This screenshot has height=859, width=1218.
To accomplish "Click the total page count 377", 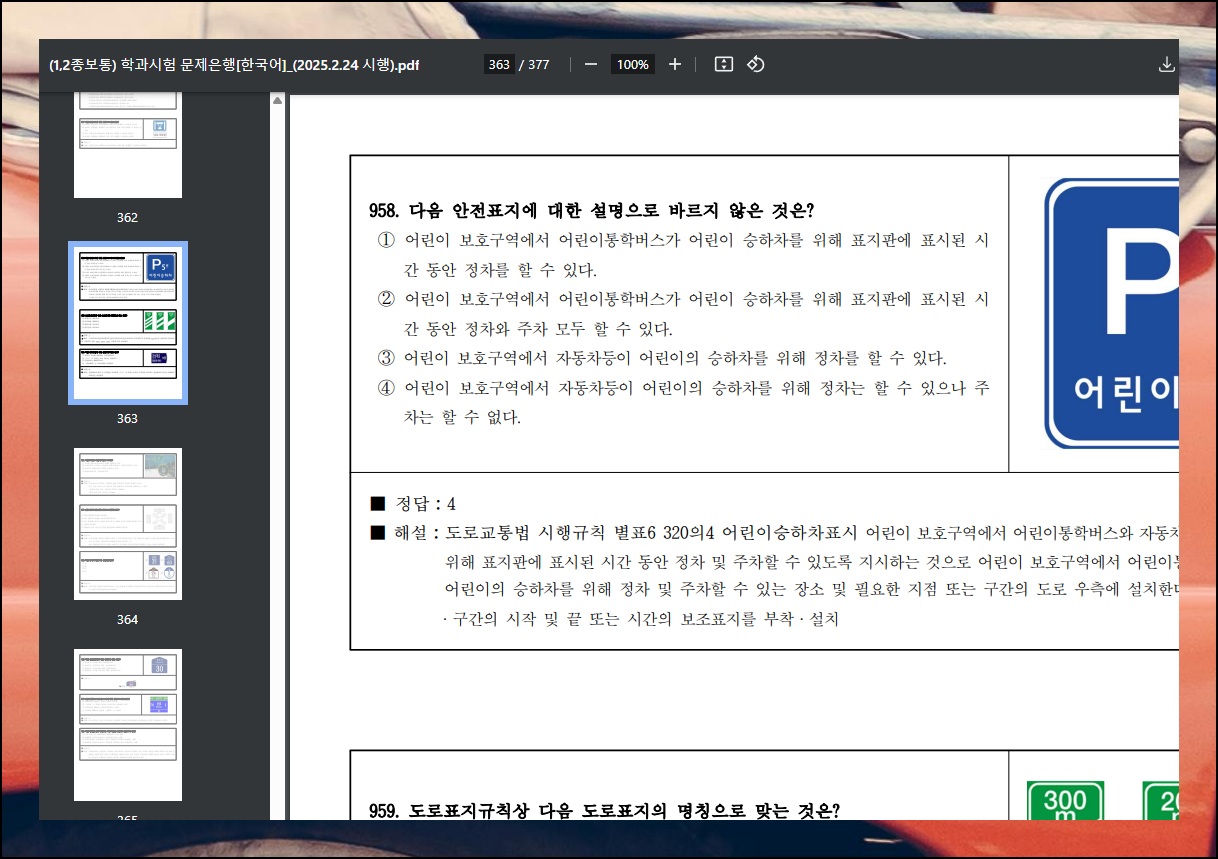I will pos(539,64).
